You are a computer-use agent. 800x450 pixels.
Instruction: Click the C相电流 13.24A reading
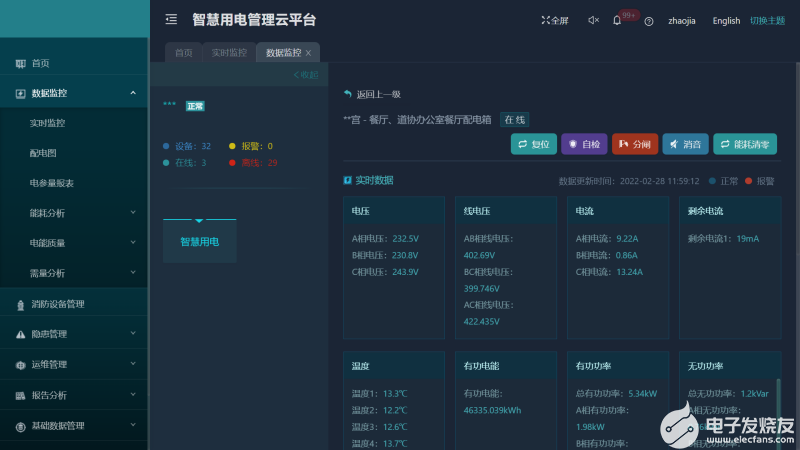tap(609, 272)
